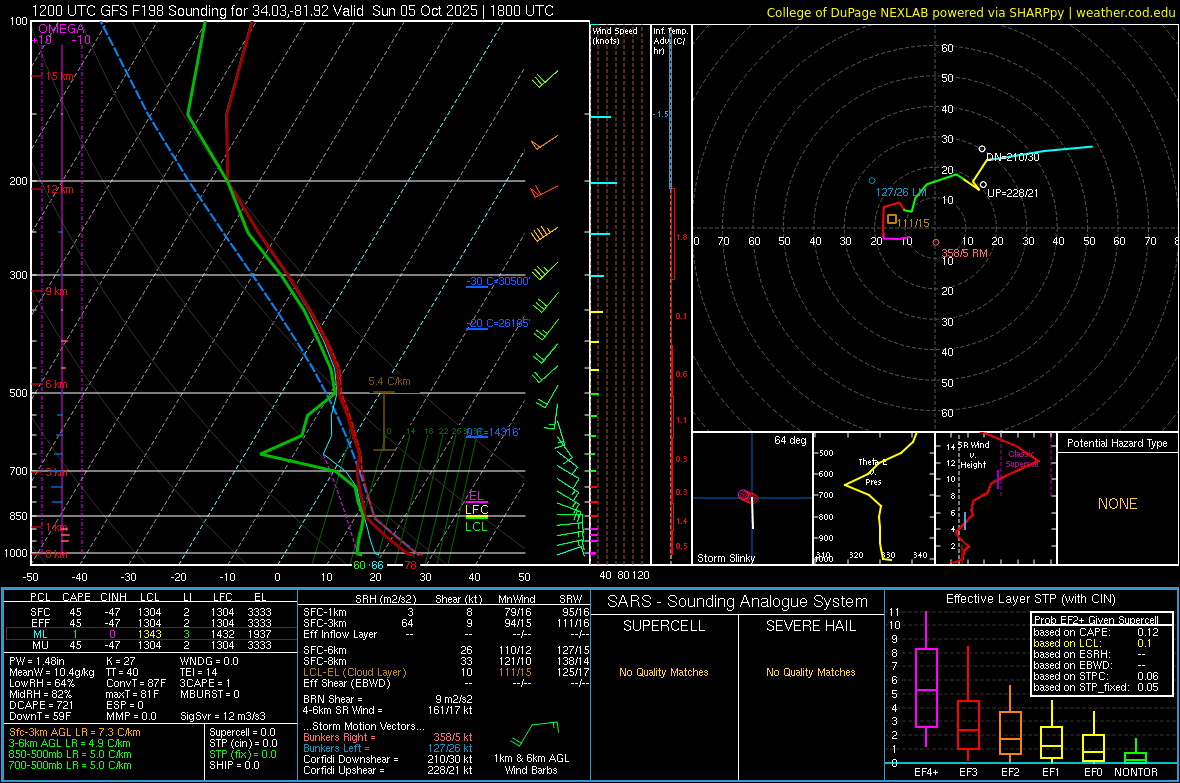Click the yellow based on LCL: line
This screenshot has width=1180, height=783.
pos(1093,643)
